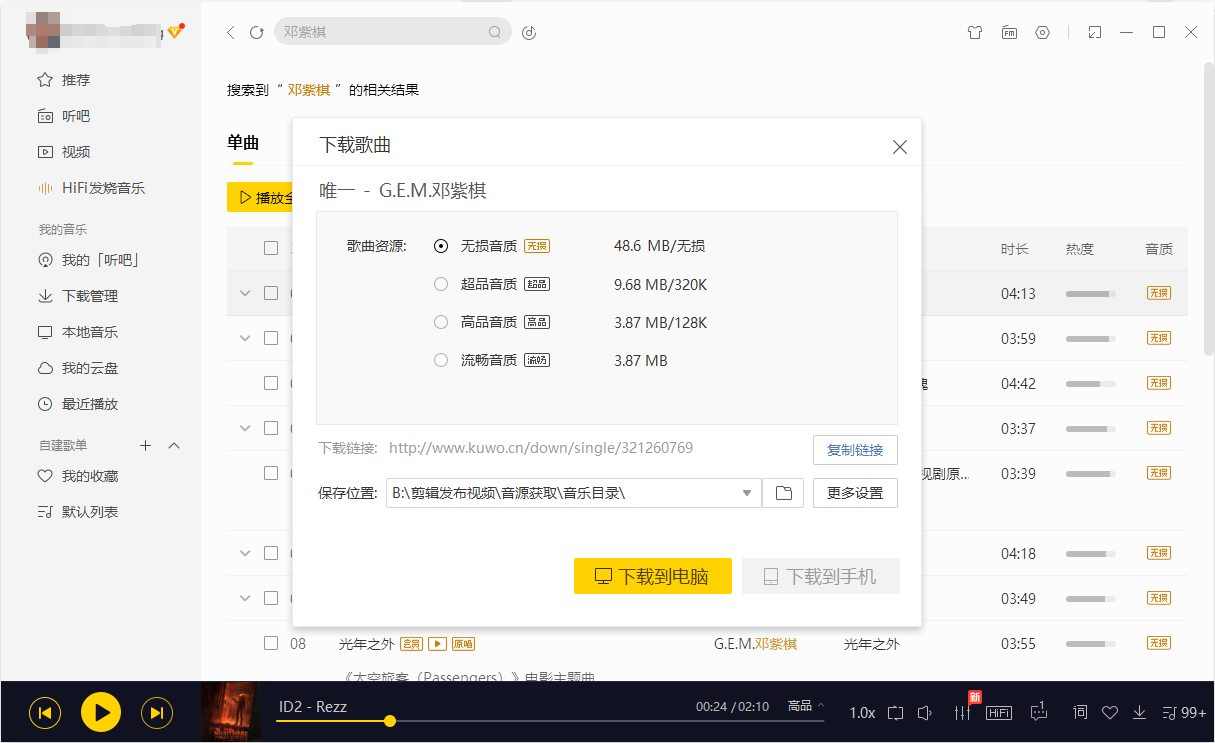Play the previous track
Screen dimensions: 1215x743
coord(44,712)
